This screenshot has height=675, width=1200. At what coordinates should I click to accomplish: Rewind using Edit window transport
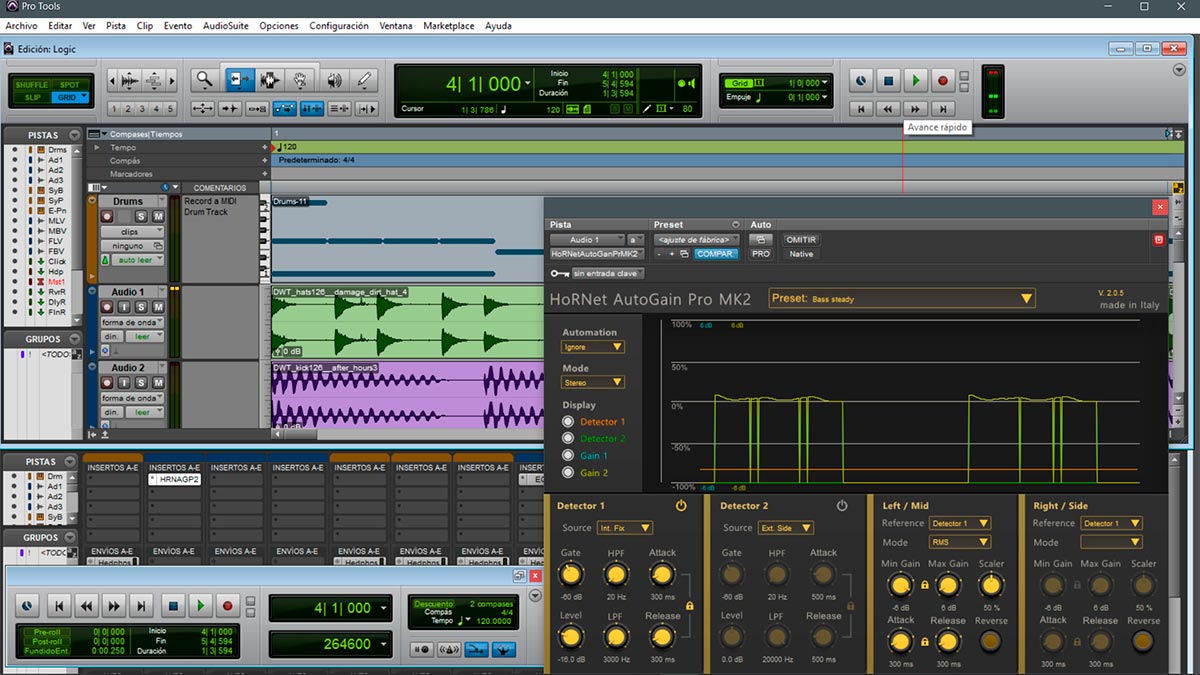pyautogui.click(x=888, y=108)
